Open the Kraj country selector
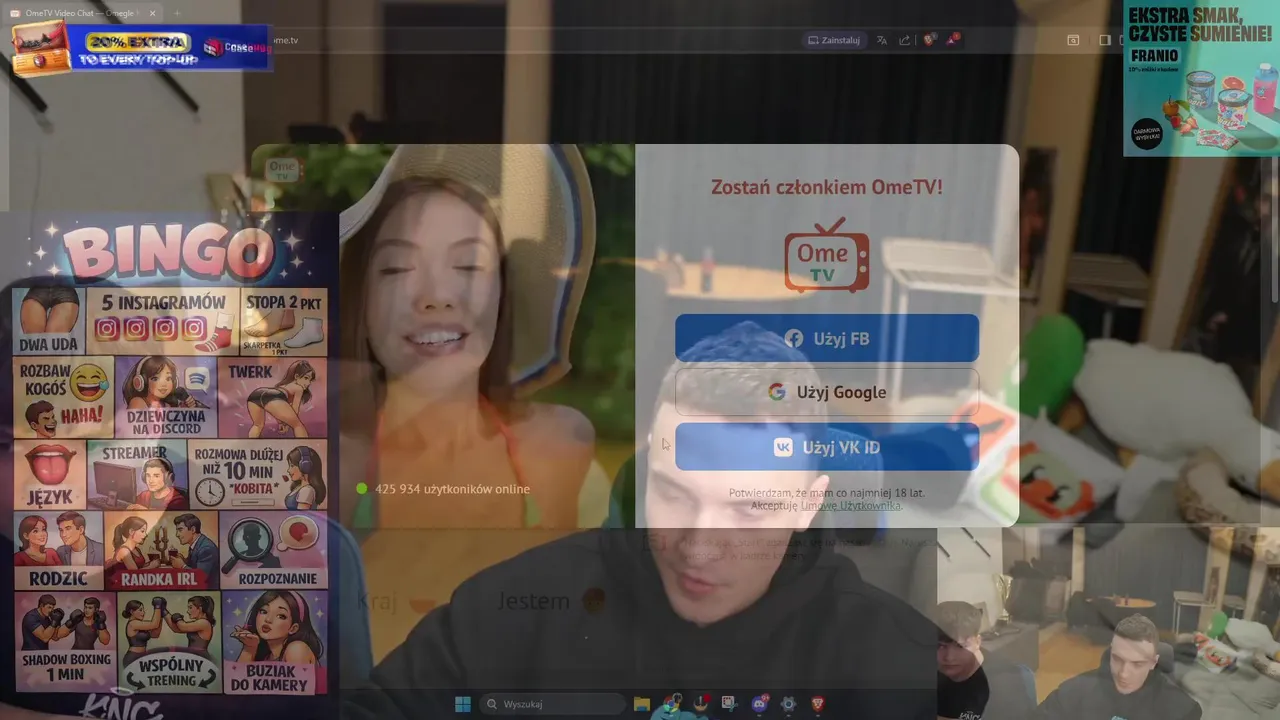This screenshot has height=720, width=1280. 397,602
